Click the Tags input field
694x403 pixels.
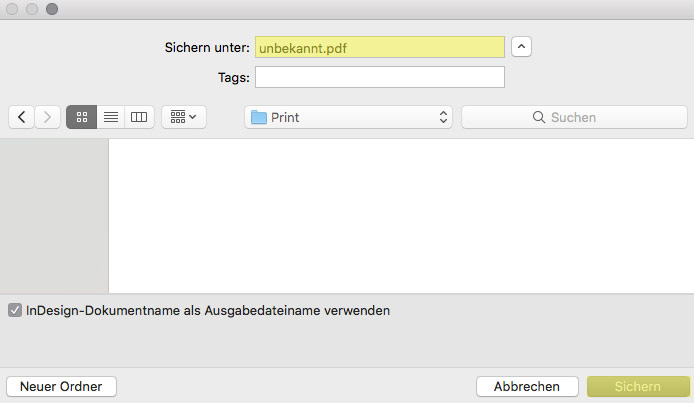[x=380, y=77]
